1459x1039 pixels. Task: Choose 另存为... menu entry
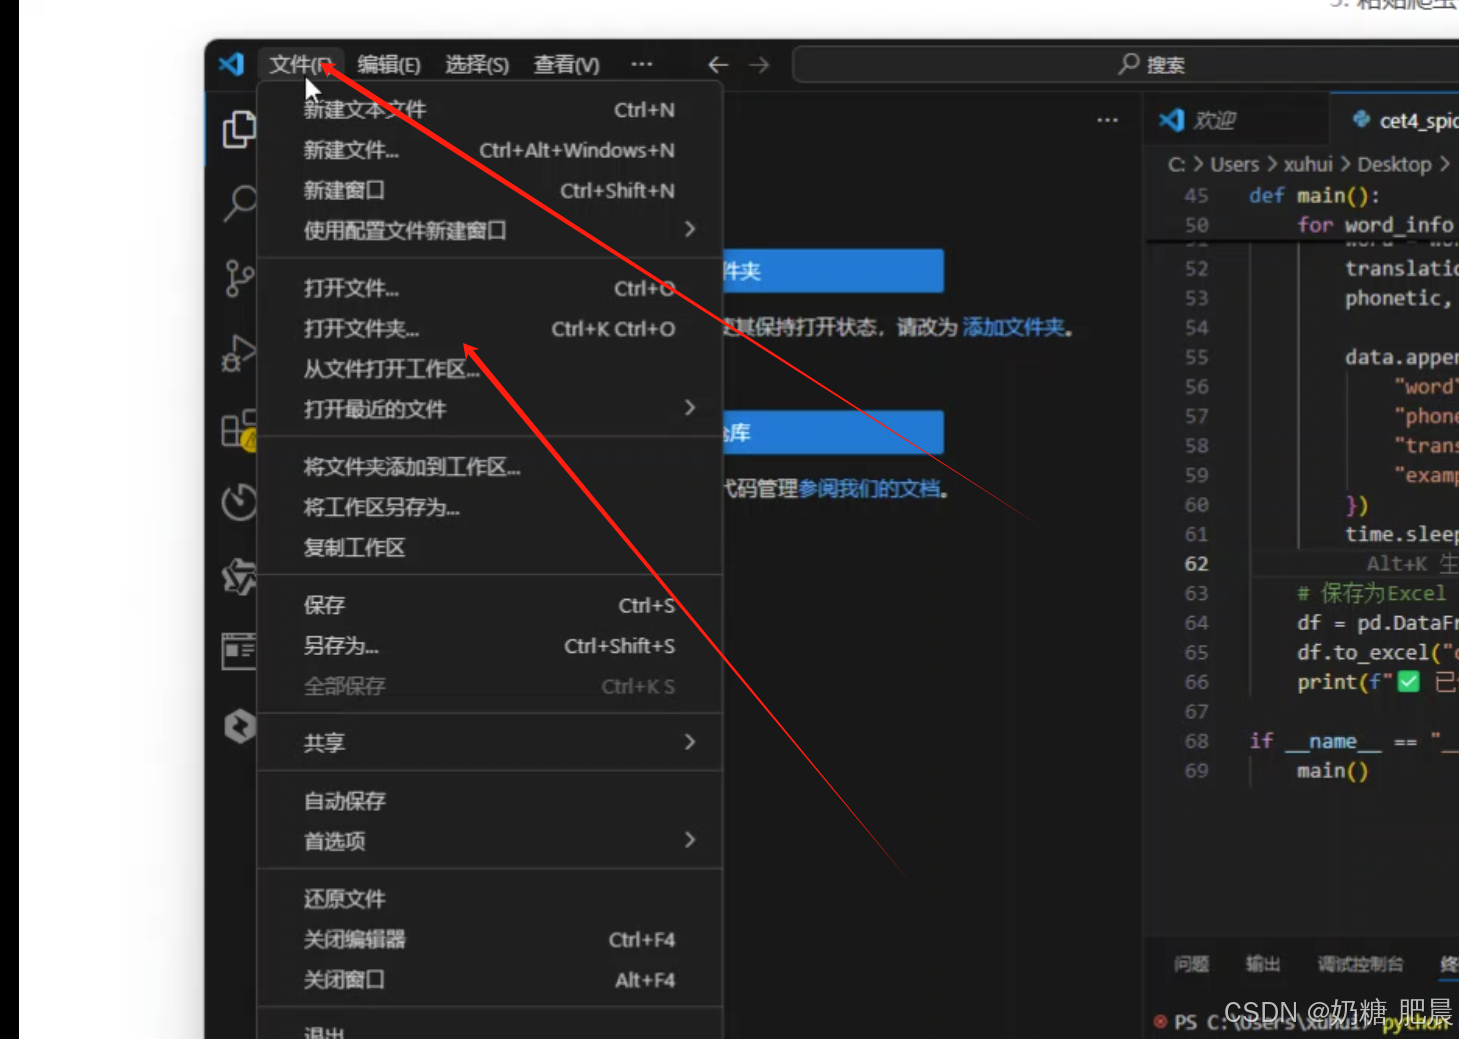490,646
